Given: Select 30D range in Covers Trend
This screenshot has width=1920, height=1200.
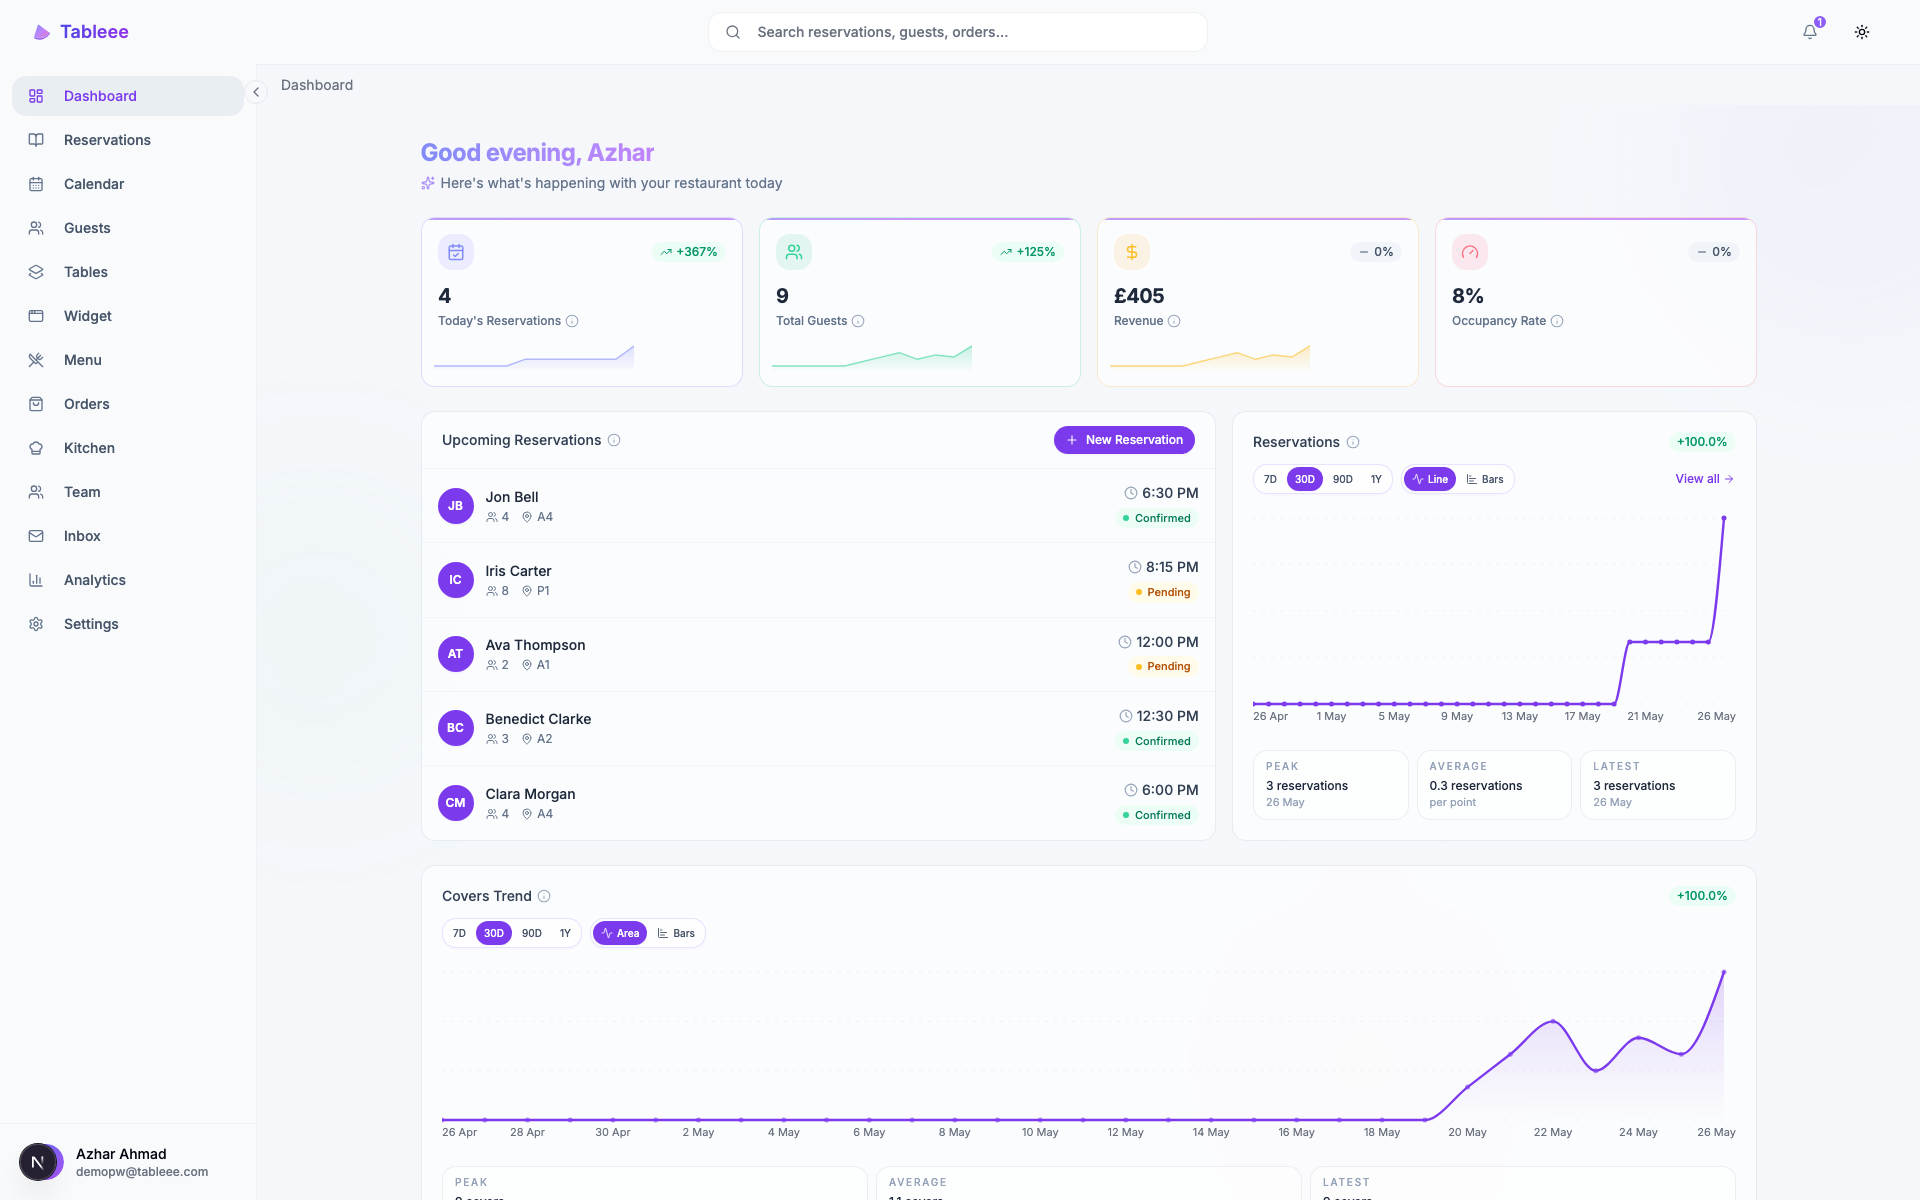Looking at the screenshot, I should 494,933.
